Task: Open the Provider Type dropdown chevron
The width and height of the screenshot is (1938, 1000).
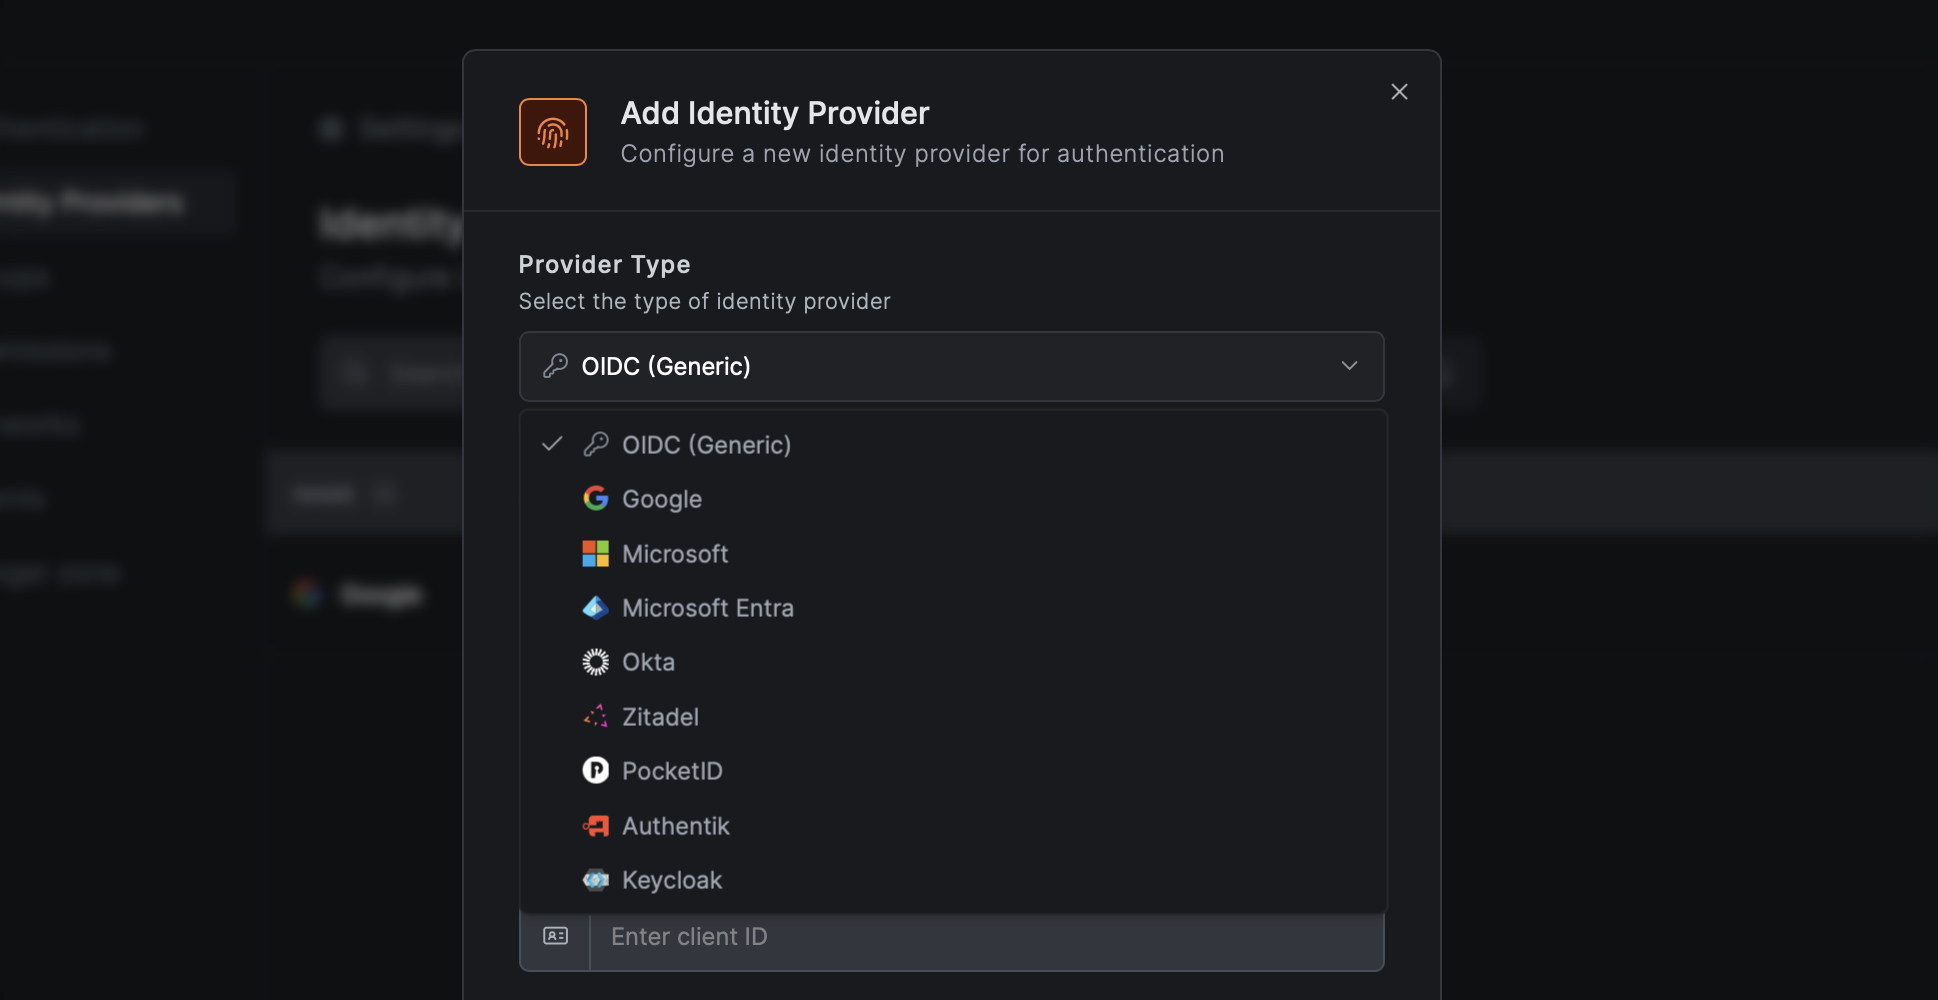Action: 1349,366
